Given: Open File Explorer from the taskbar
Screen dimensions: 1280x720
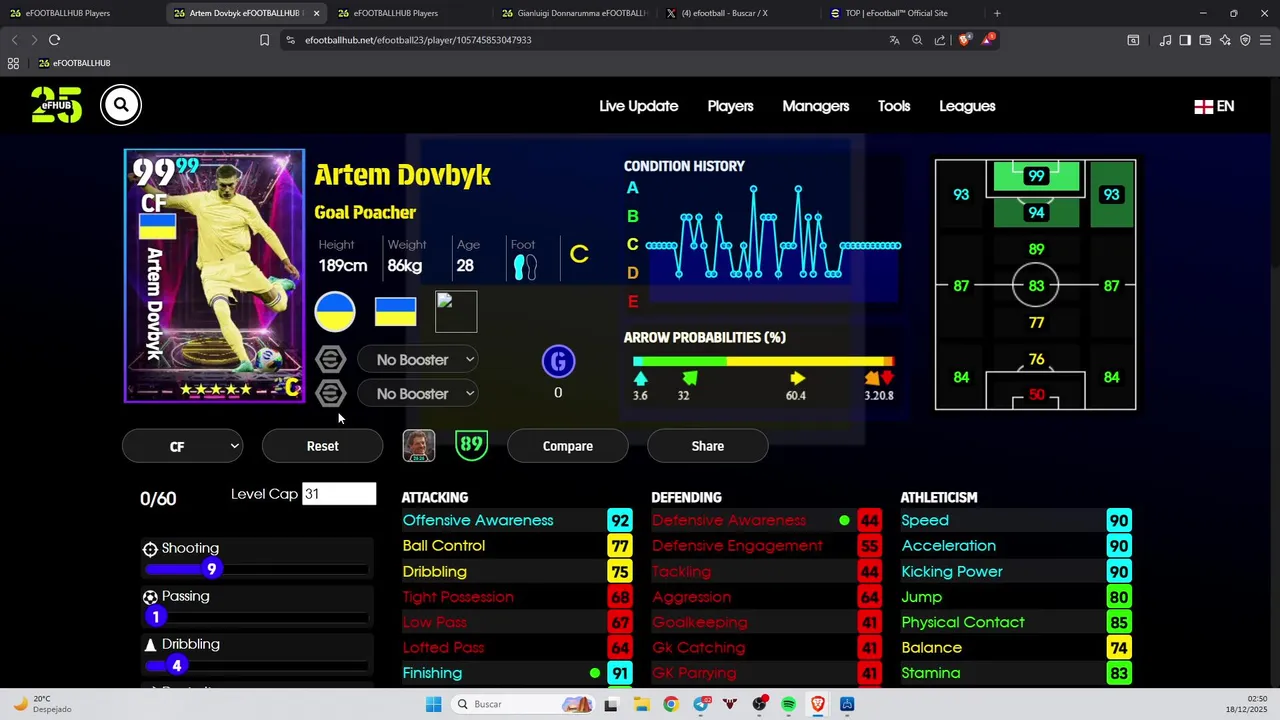Looking at the screenshot, I should click(x=641, y=704).
